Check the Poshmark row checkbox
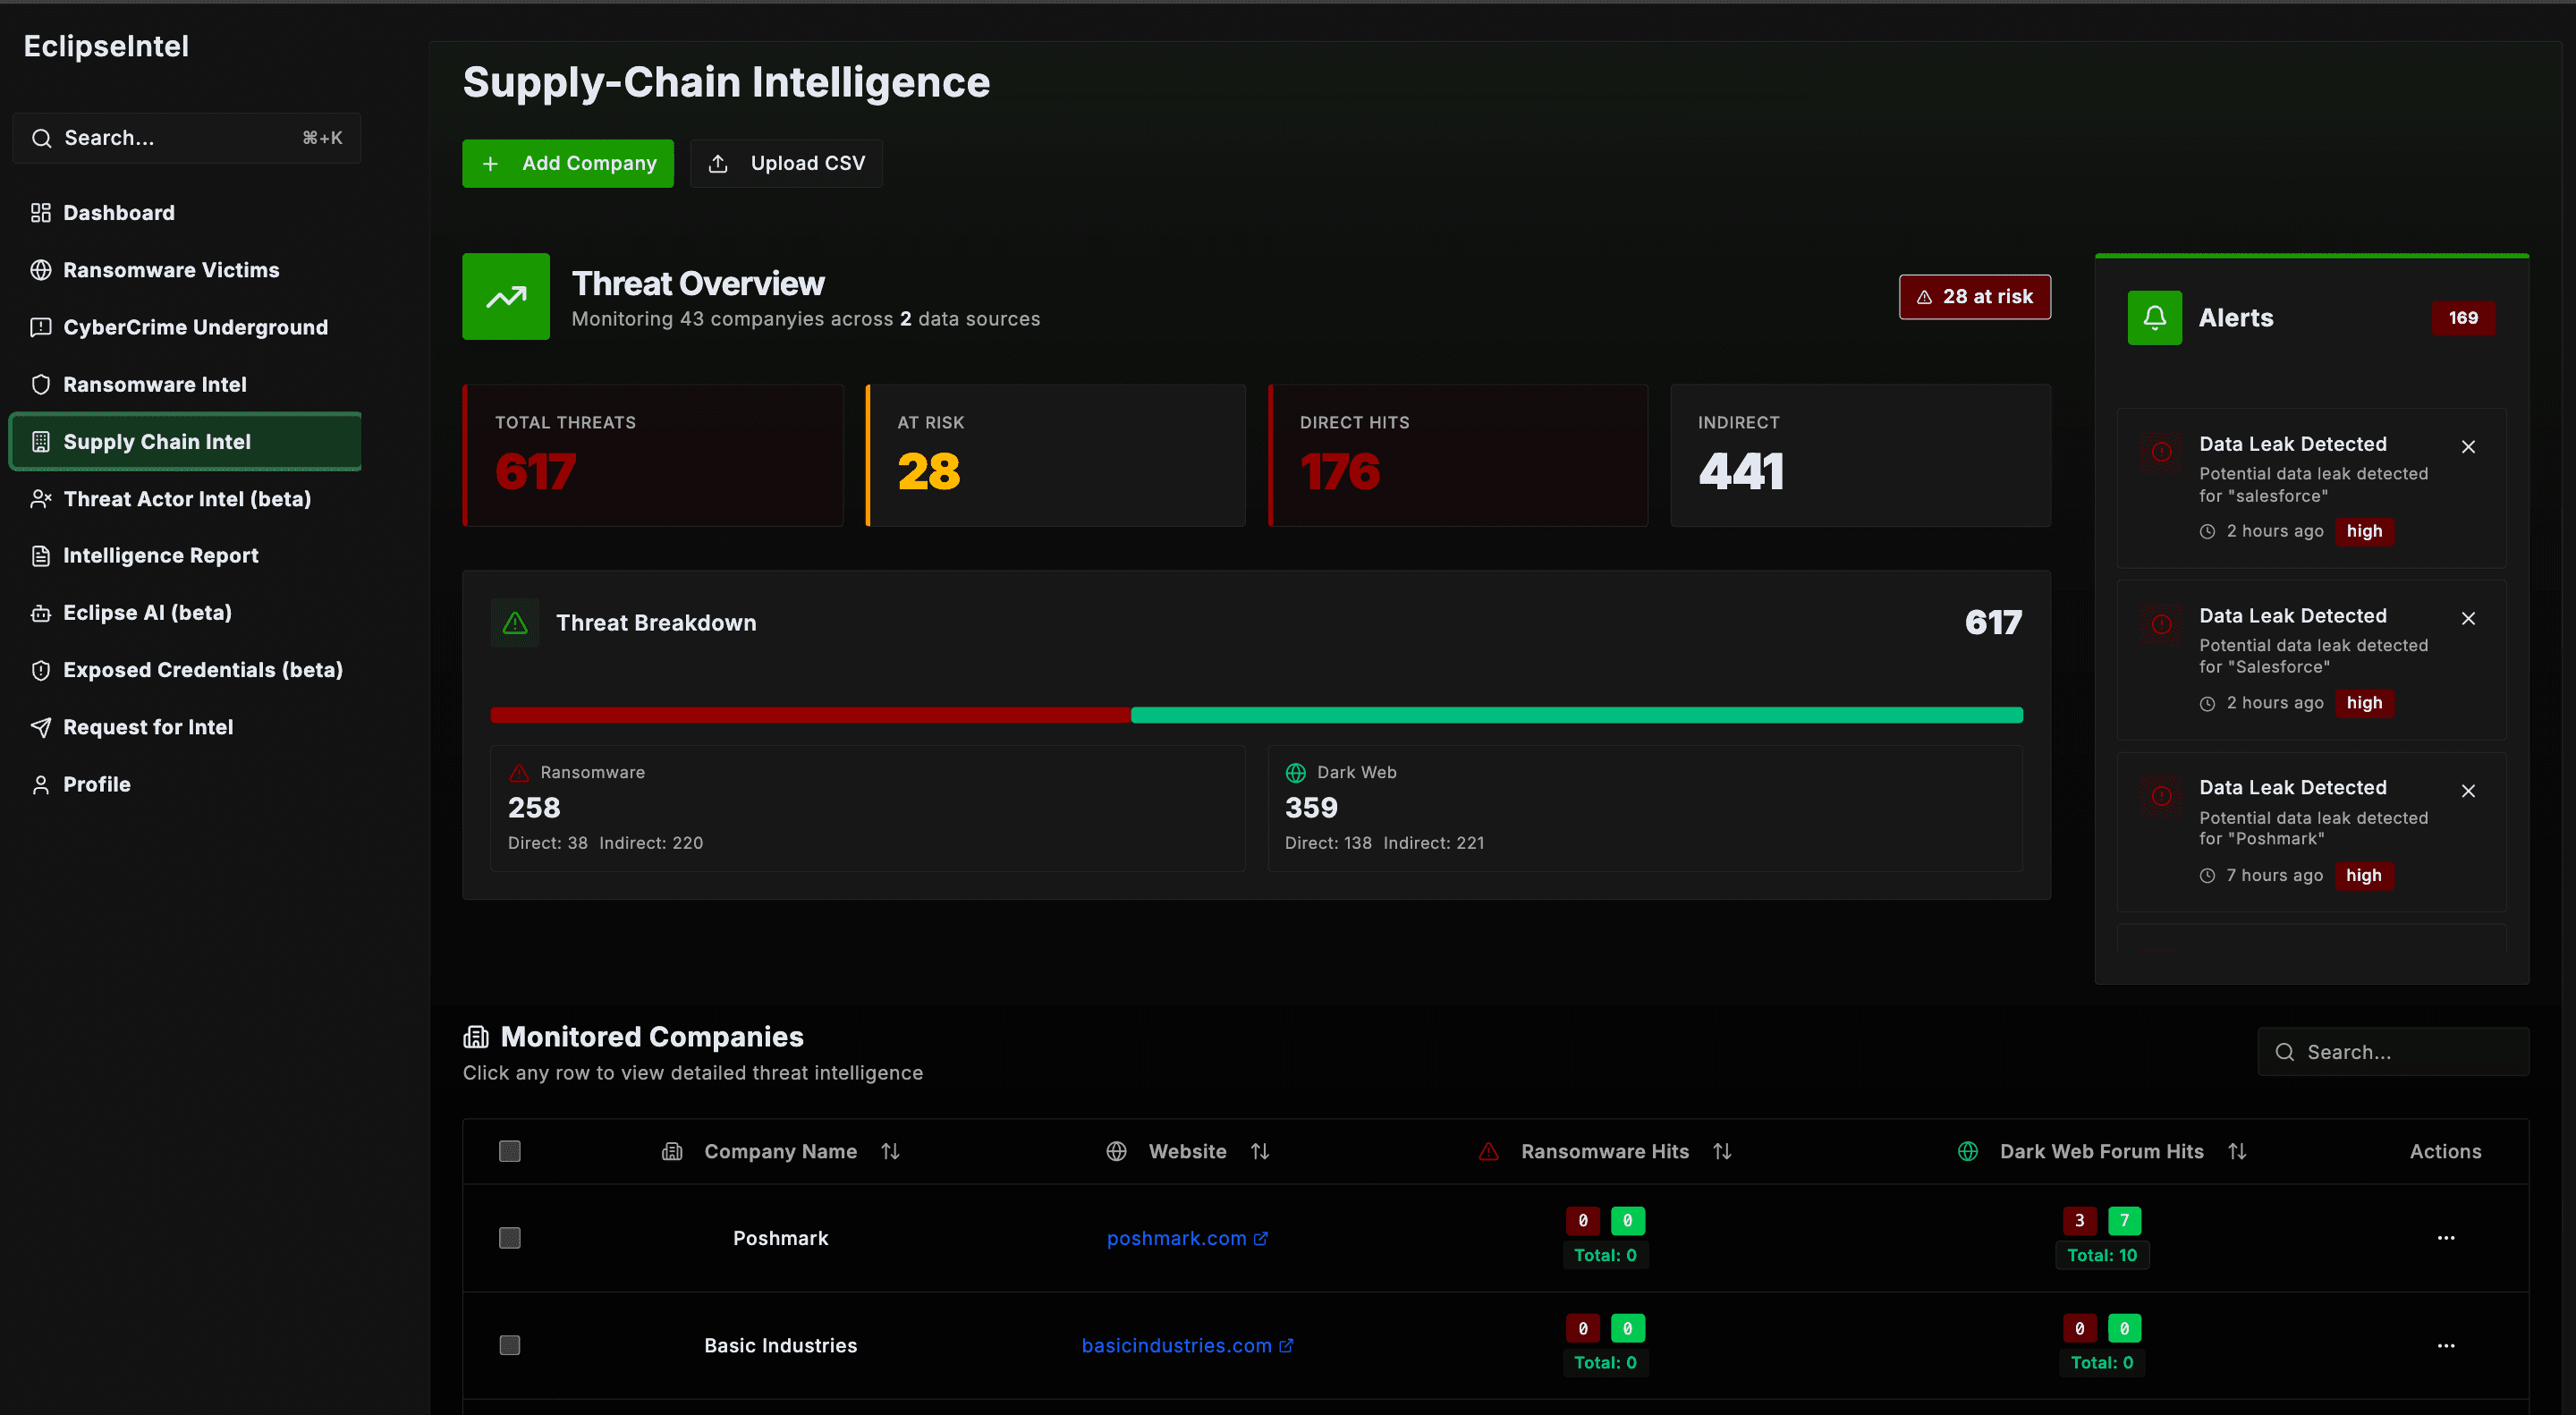 tap(509, 1237)
